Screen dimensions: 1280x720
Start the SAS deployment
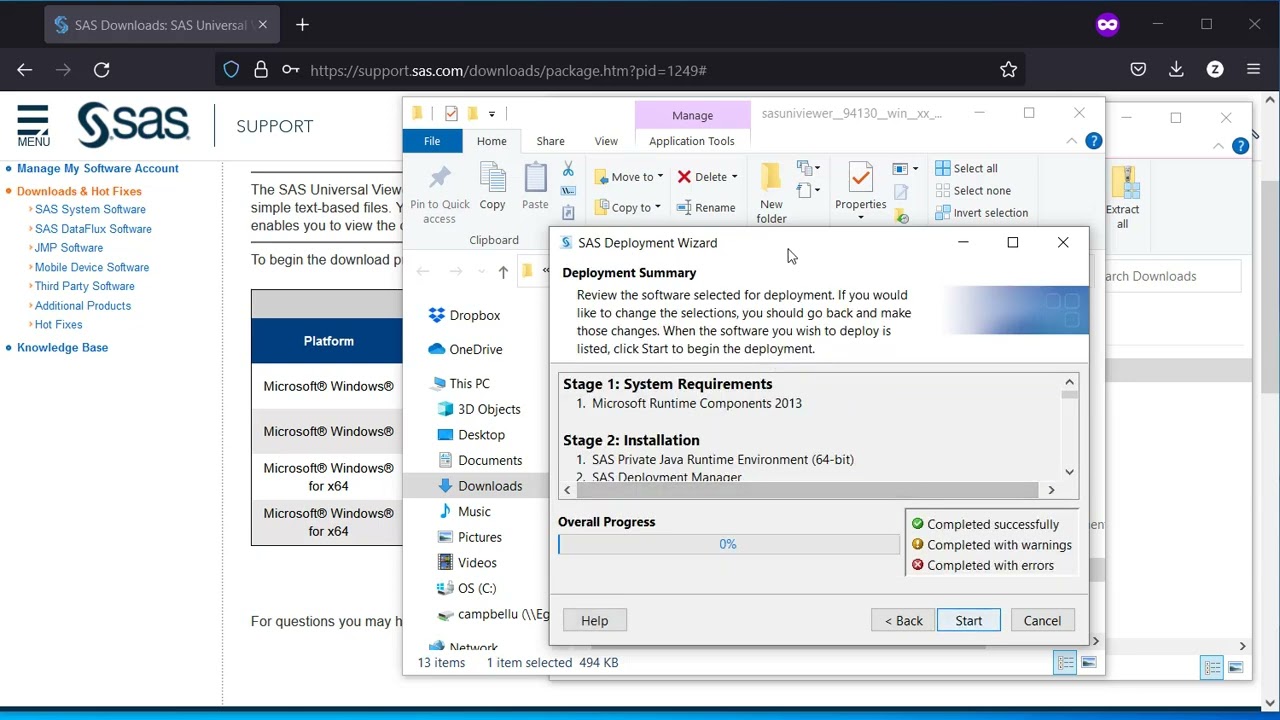click(x=968, y=621)
